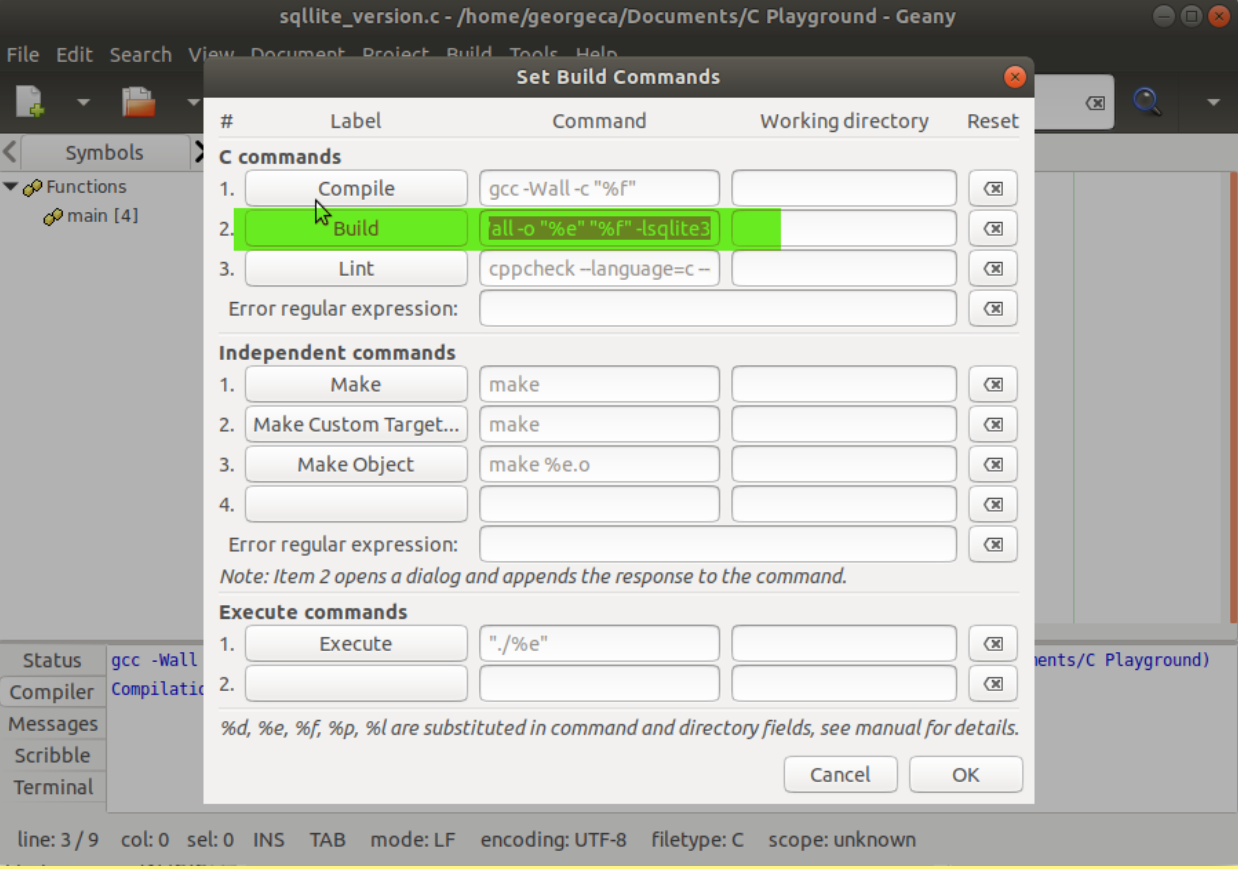
Task: Clear the toolbar search field in Geany
Action: click(x=1096, y=103)
